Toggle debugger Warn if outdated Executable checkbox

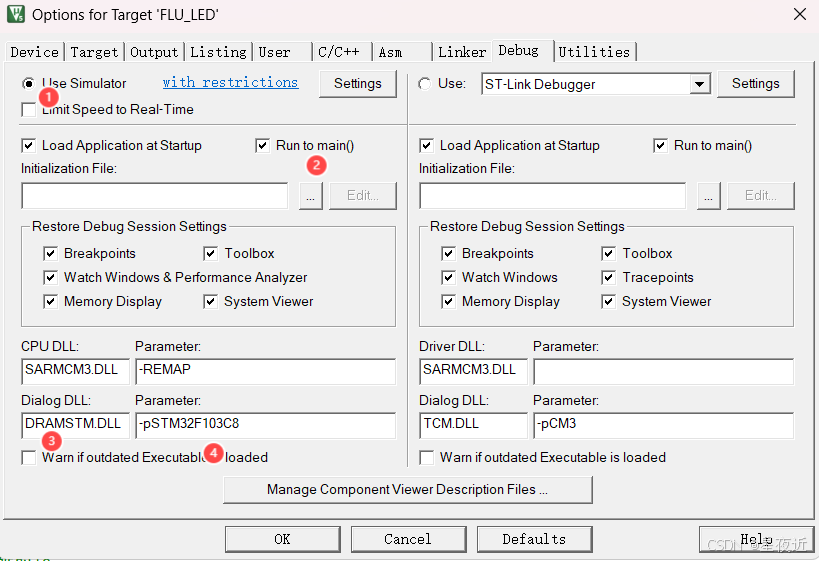[427, 458]
